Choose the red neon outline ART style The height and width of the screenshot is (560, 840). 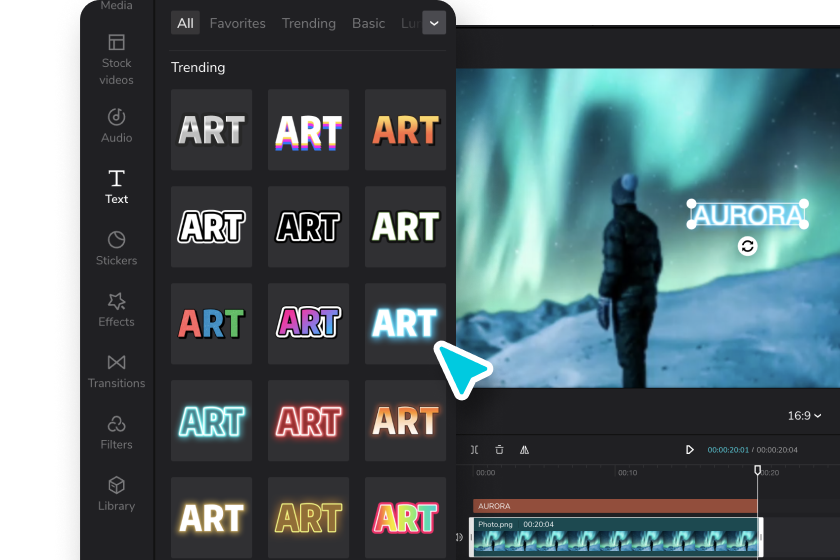tap(309, 421)
